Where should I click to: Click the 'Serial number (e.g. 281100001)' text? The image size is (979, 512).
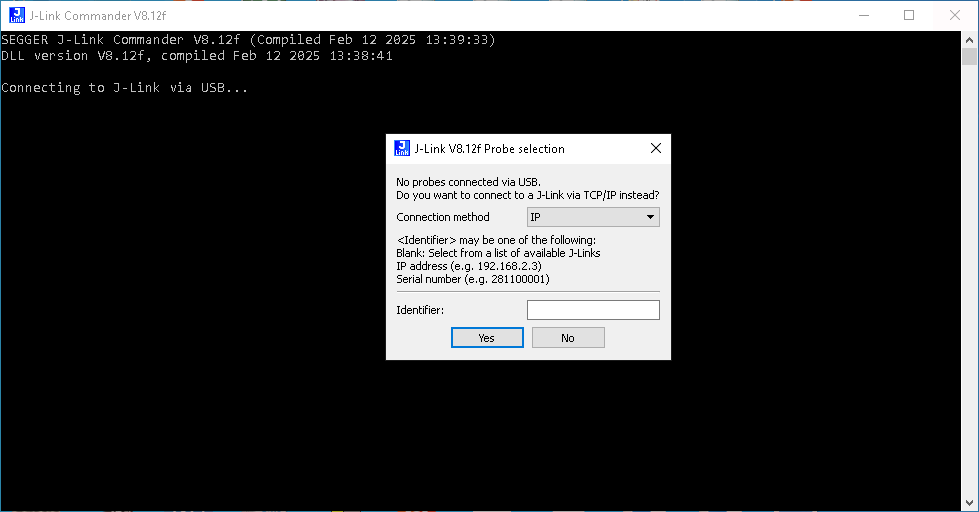[473, 279]
